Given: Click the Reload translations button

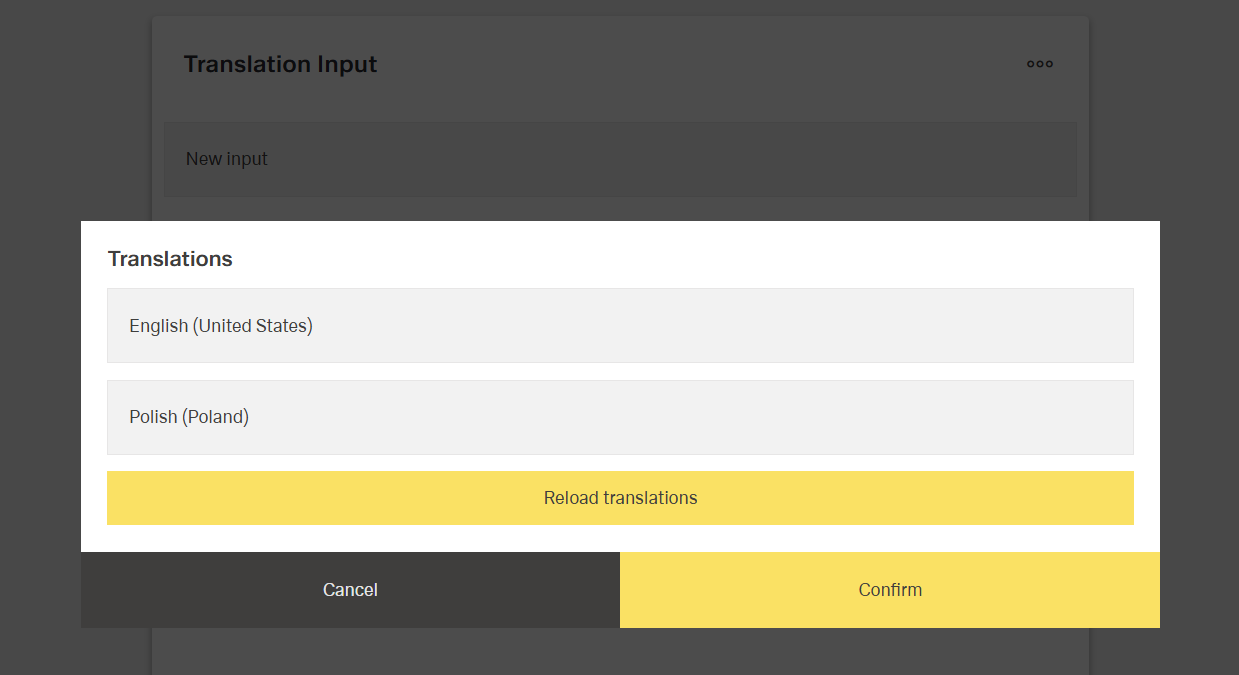Looking at the screenshot, I should pos(620,497).
